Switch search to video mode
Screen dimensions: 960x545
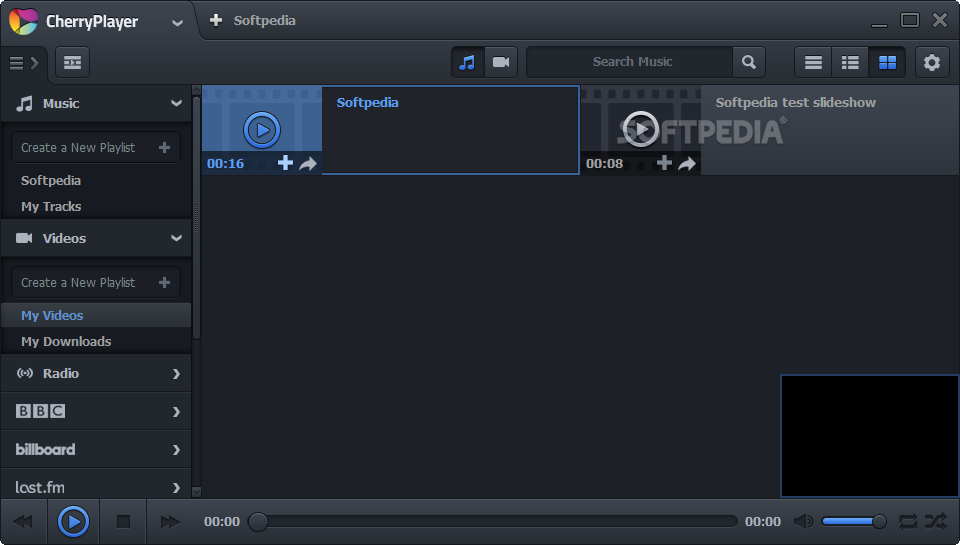(x=501, y=62)
